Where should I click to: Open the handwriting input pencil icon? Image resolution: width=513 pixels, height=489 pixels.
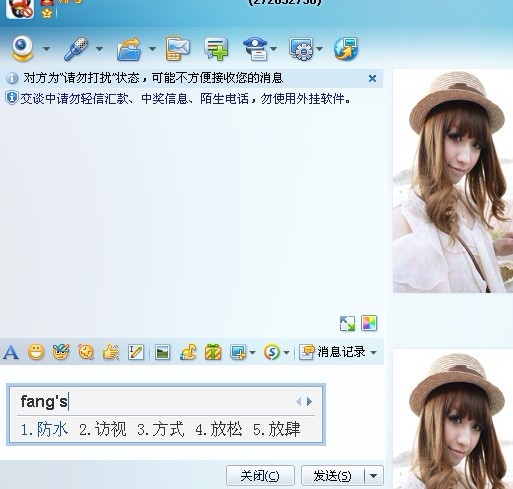pos(136,352)
